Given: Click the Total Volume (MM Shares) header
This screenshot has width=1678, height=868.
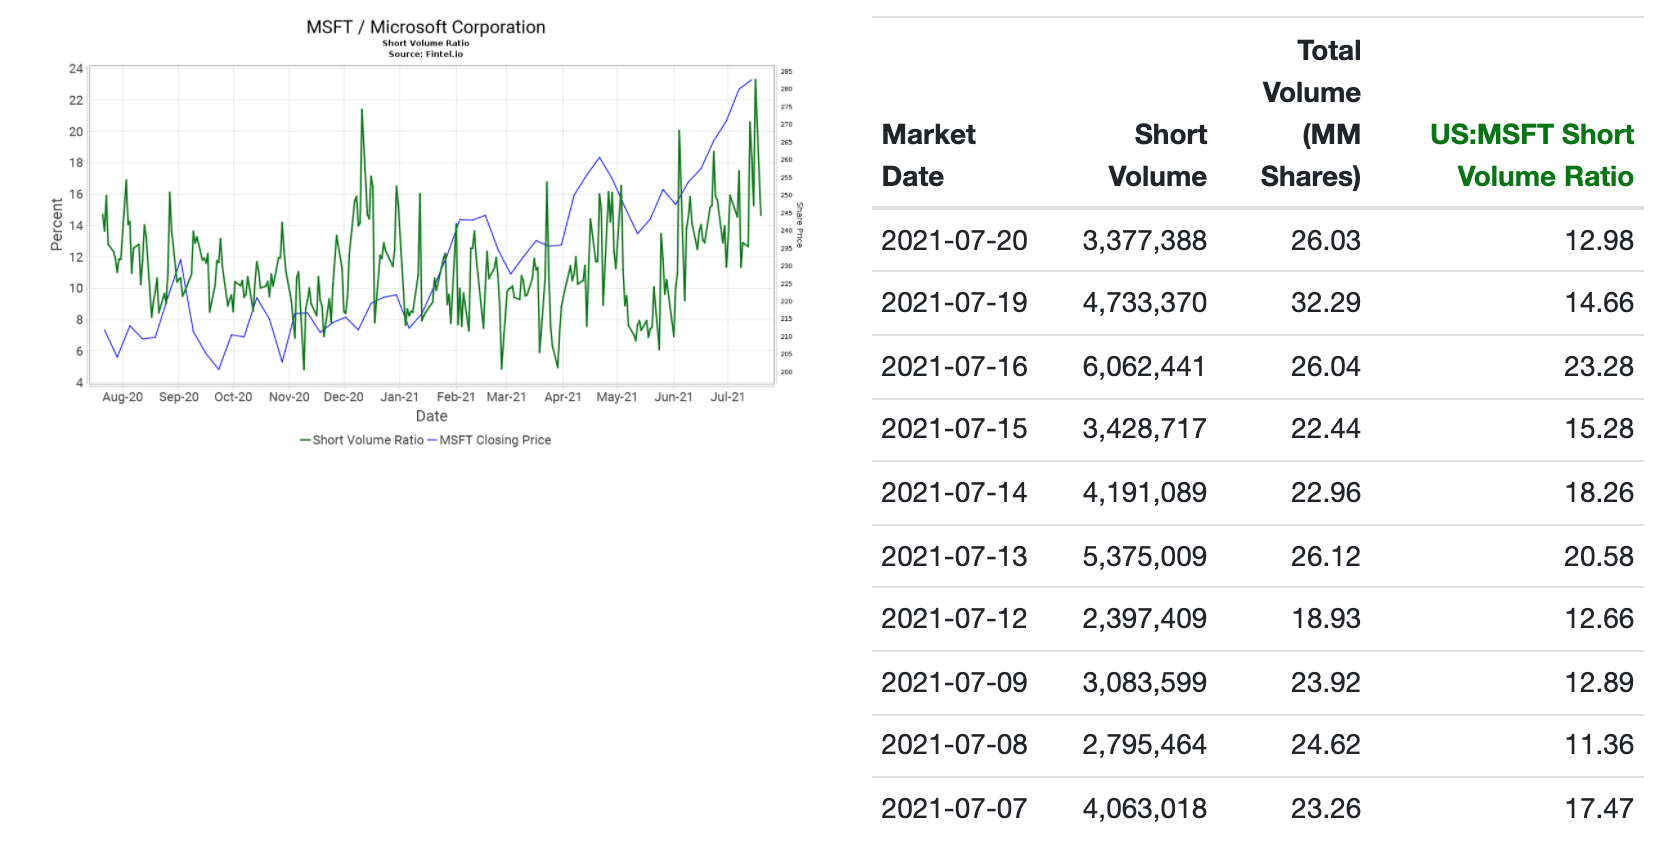Looking at the screenshot, I should pyautogui.click(x=1311, y=113).
